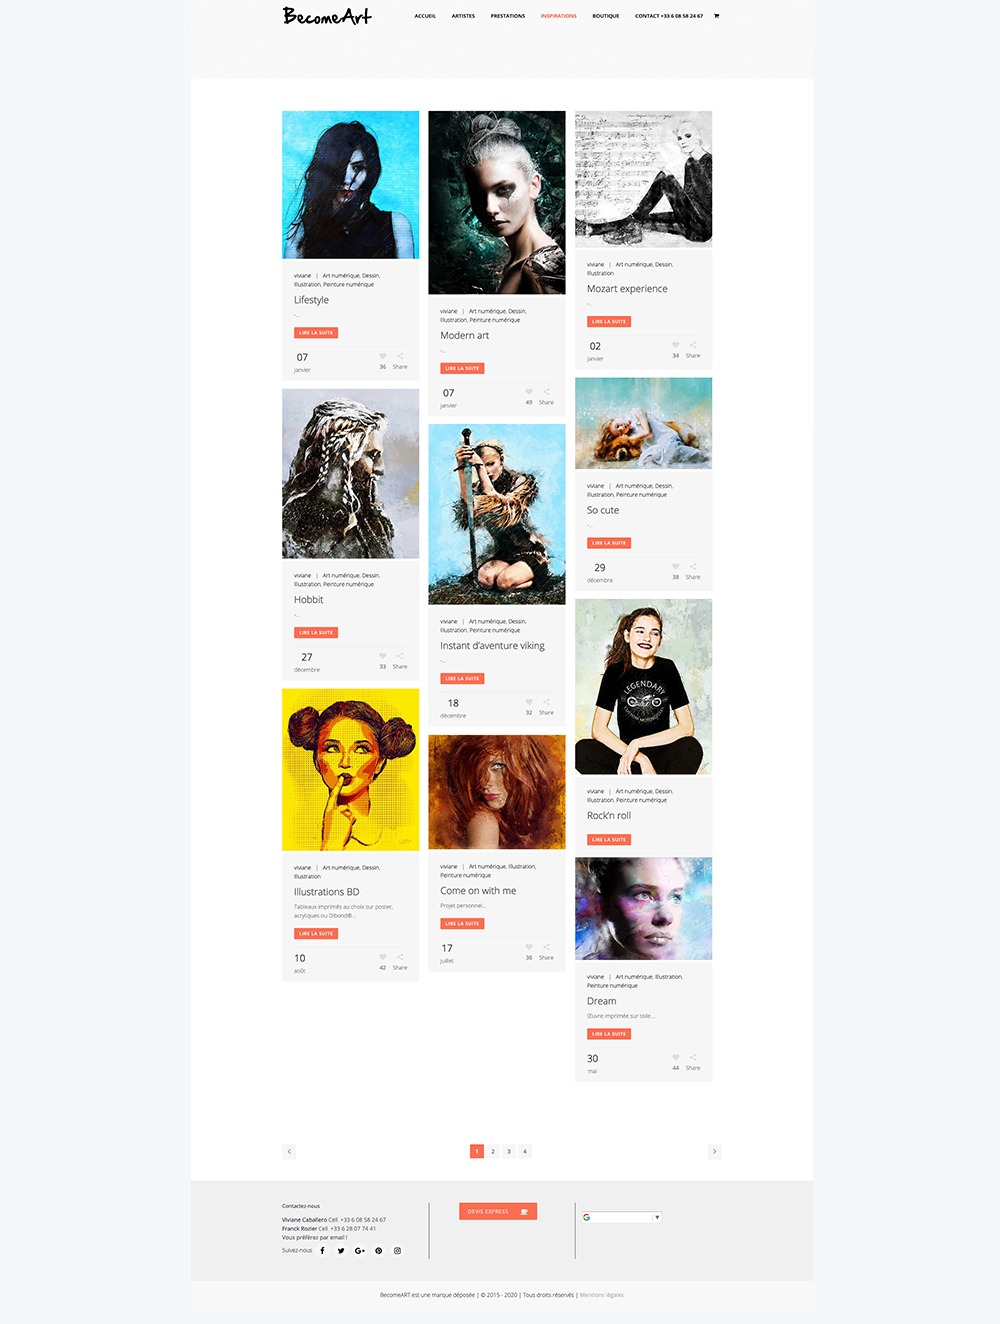This screenshot has width=1000, height=1324.
Task: Expand the Google language selector dropdown
Action: coord(621,1217)
